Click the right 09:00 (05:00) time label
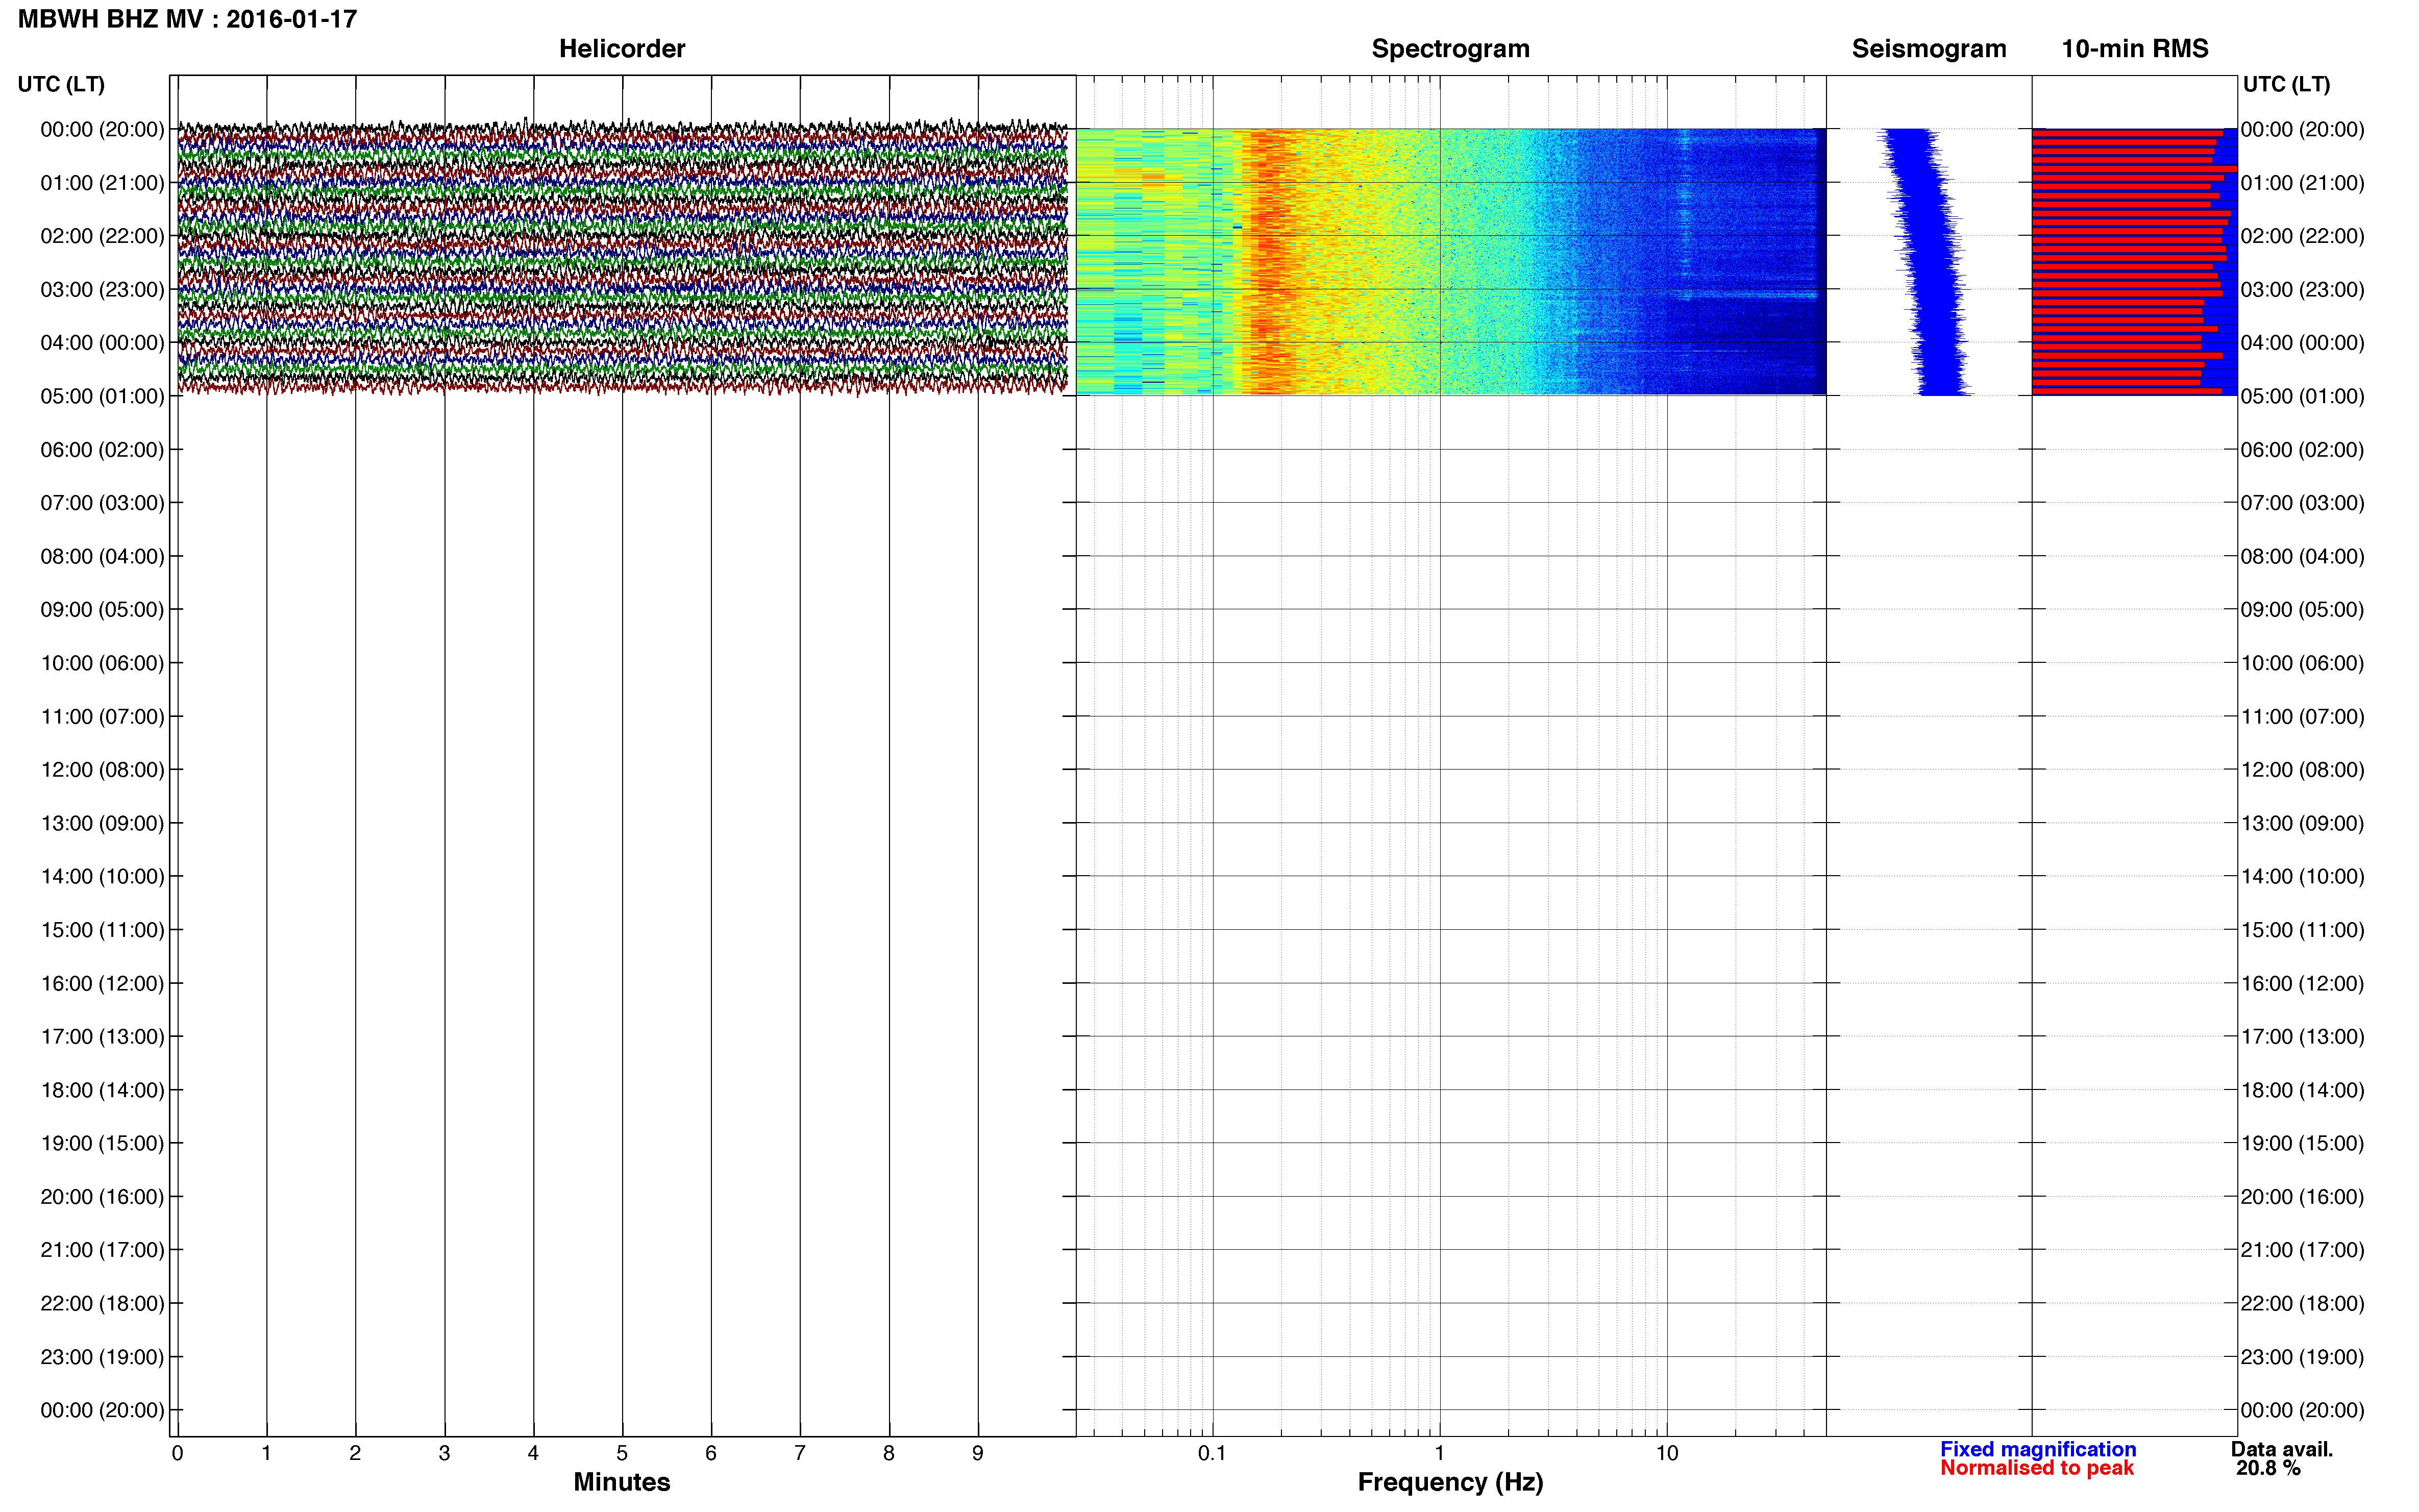 pyautogui.click(x=2302, y=610)
